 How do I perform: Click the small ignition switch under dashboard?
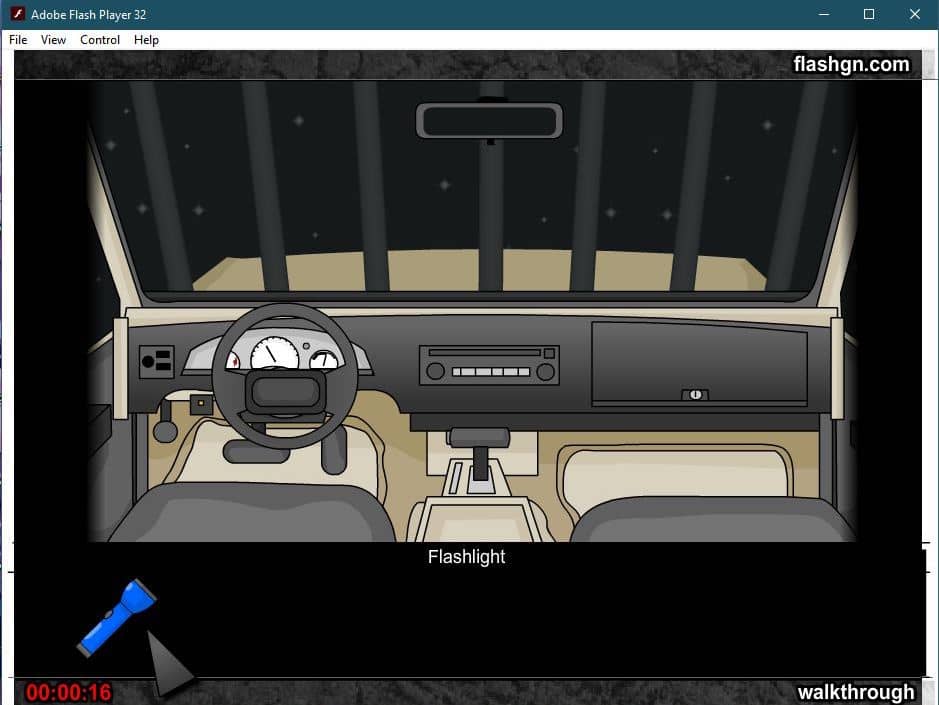point(201,405)
